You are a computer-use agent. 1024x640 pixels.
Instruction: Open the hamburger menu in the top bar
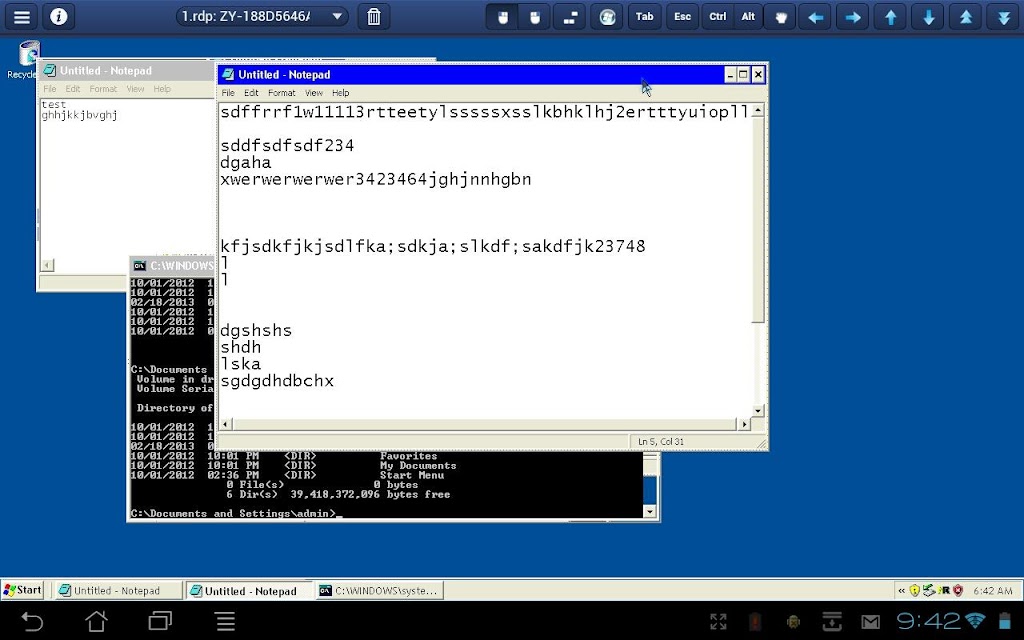22,16
